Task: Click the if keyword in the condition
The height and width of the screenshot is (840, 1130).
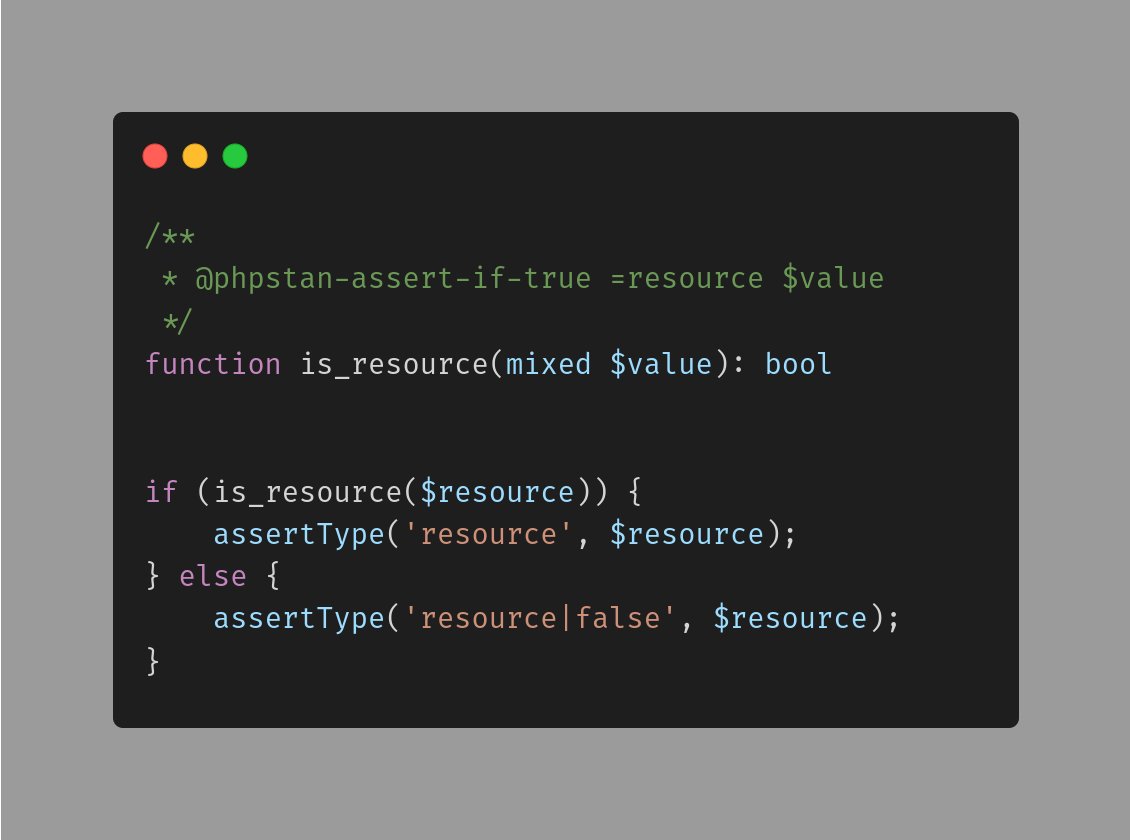Action: pos(159,492)
